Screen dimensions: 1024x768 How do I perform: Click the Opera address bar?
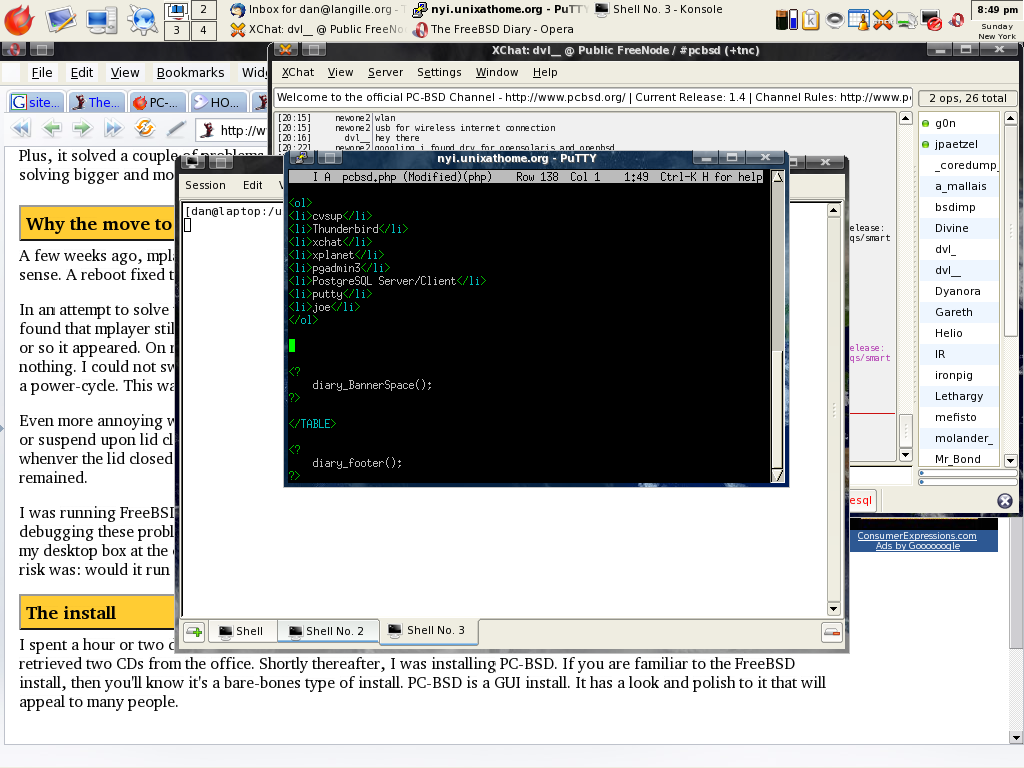click(x=232, y=130)
